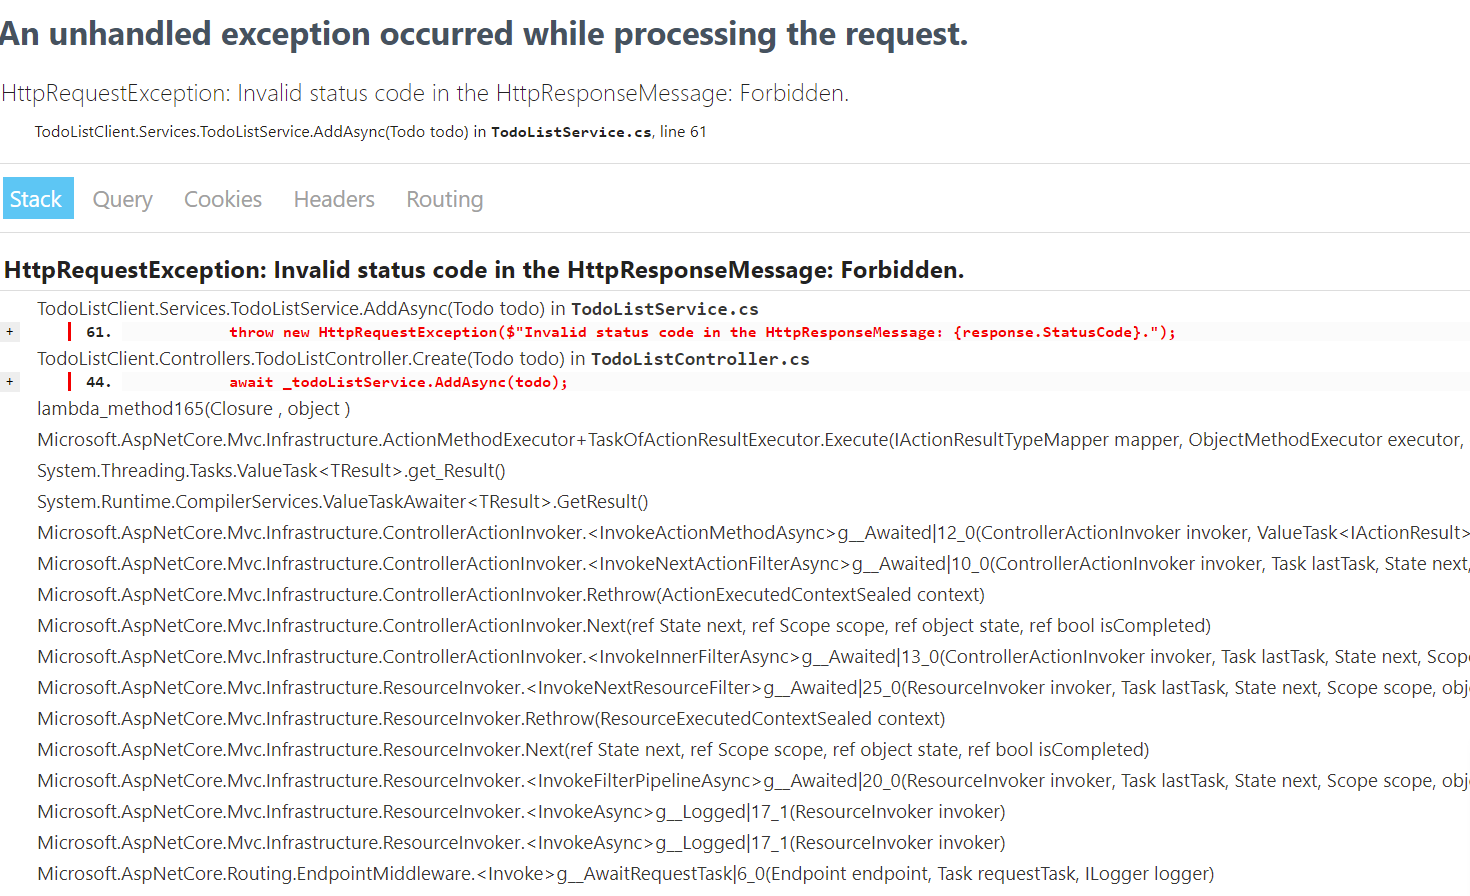Open the Headers tab
Viewport: 1470px width, 896px height.
click(333, 199)
